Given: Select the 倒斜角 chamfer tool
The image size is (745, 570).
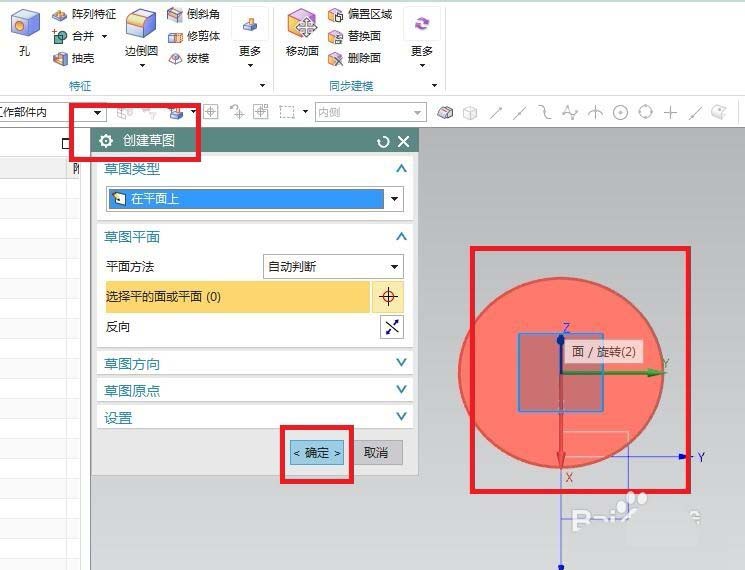Looking at the screenshot, I should (194, 14).
